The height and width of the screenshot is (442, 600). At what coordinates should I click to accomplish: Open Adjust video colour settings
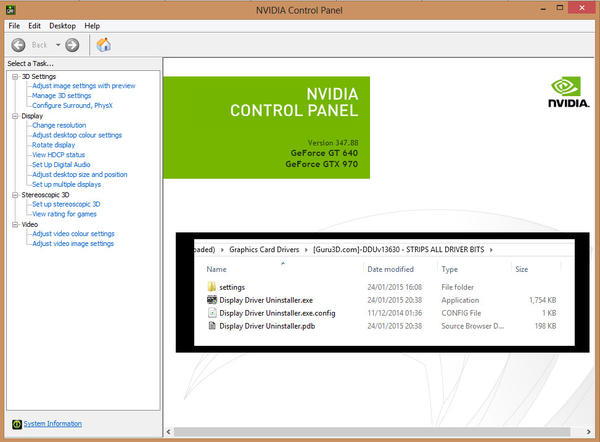(x=73, y=233)
